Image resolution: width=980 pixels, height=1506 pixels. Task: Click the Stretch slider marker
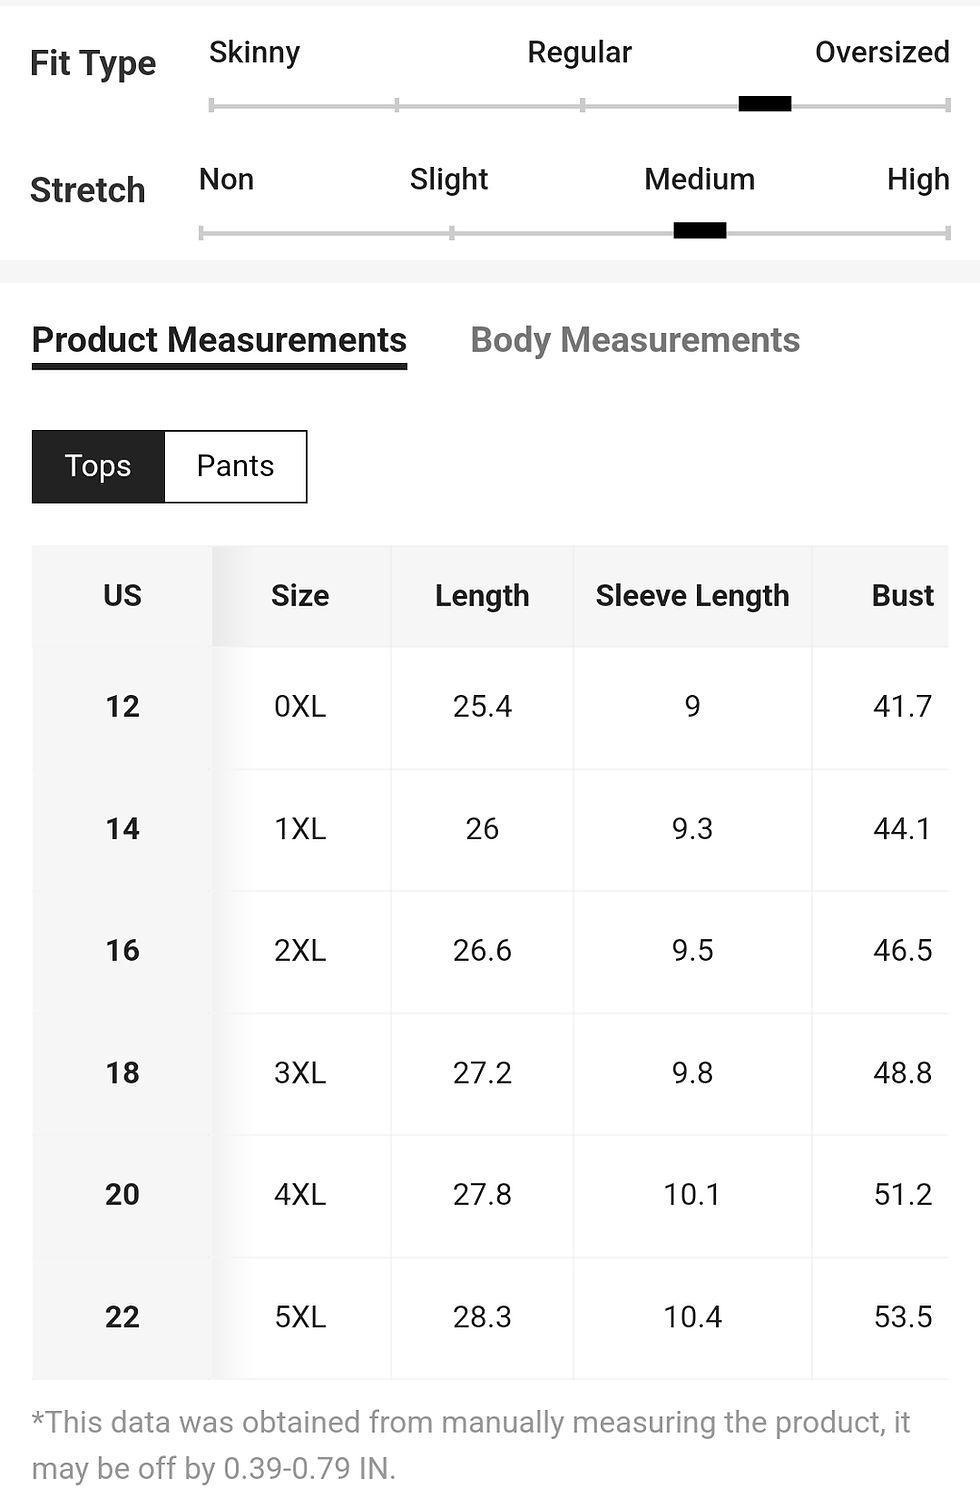click(x=700, y=231)
